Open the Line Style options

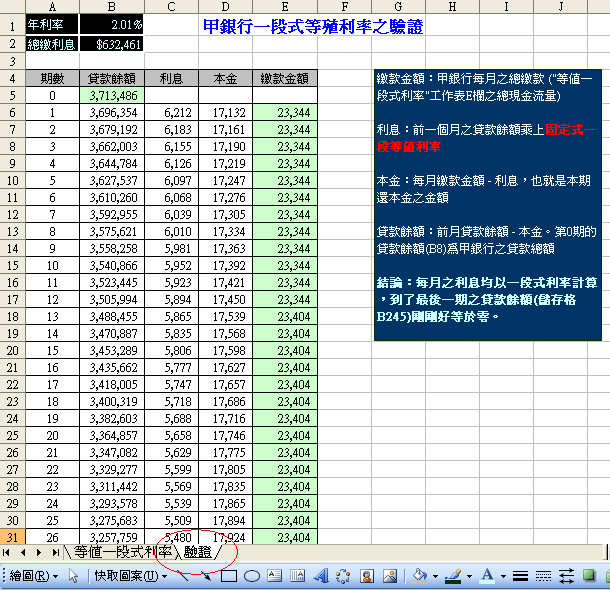[x=520, y=576]
